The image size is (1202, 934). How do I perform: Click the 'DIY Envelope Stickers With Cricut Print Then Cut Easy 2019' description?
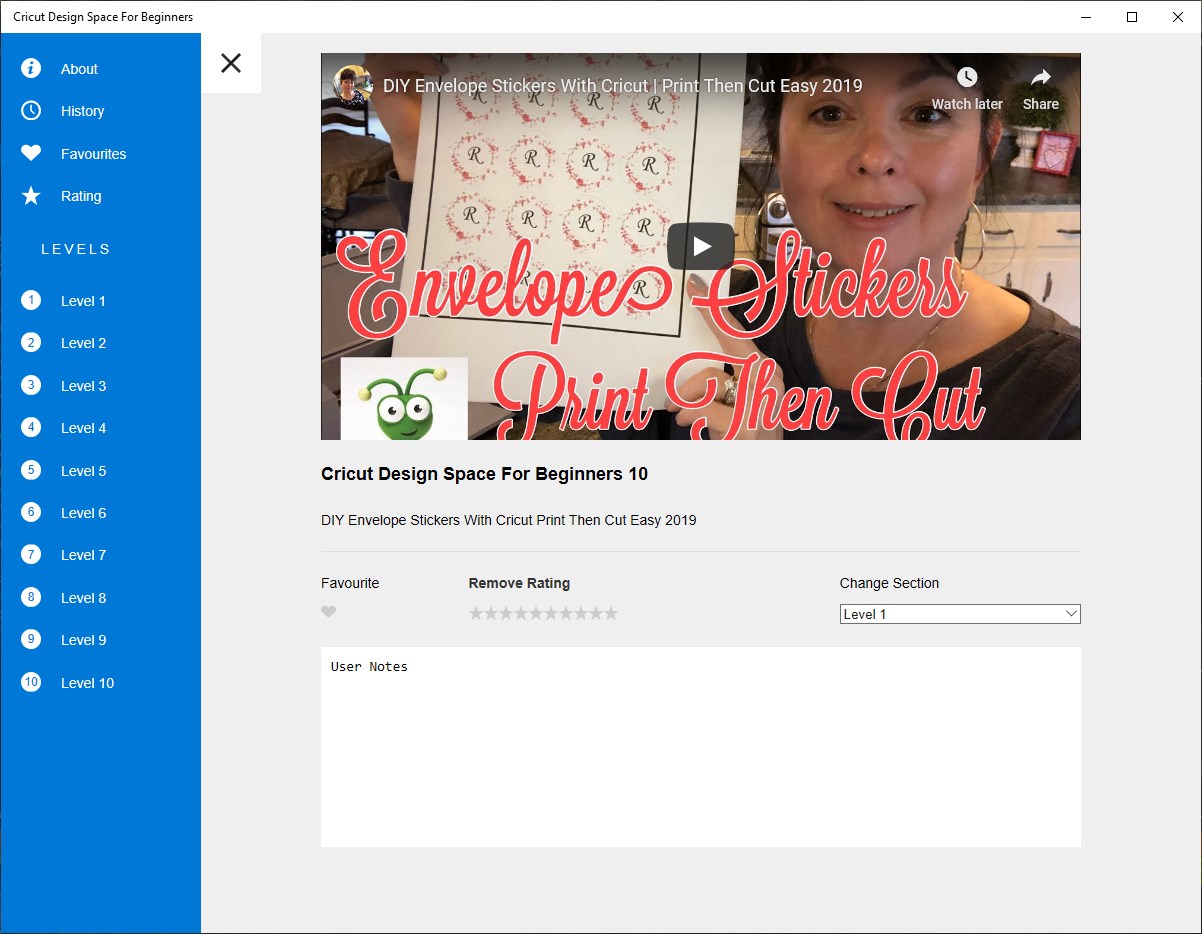coord(508,520)
